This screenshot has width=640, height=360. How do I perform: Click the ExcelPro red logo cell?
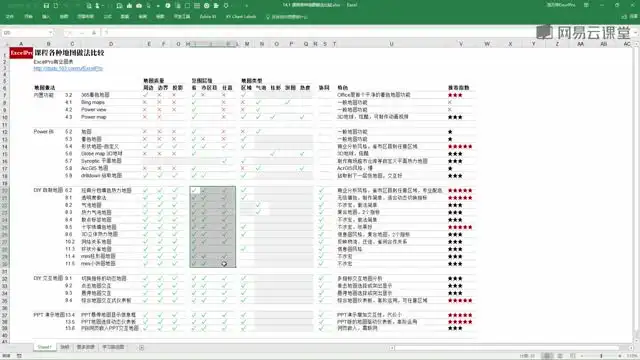click(21, 53)
